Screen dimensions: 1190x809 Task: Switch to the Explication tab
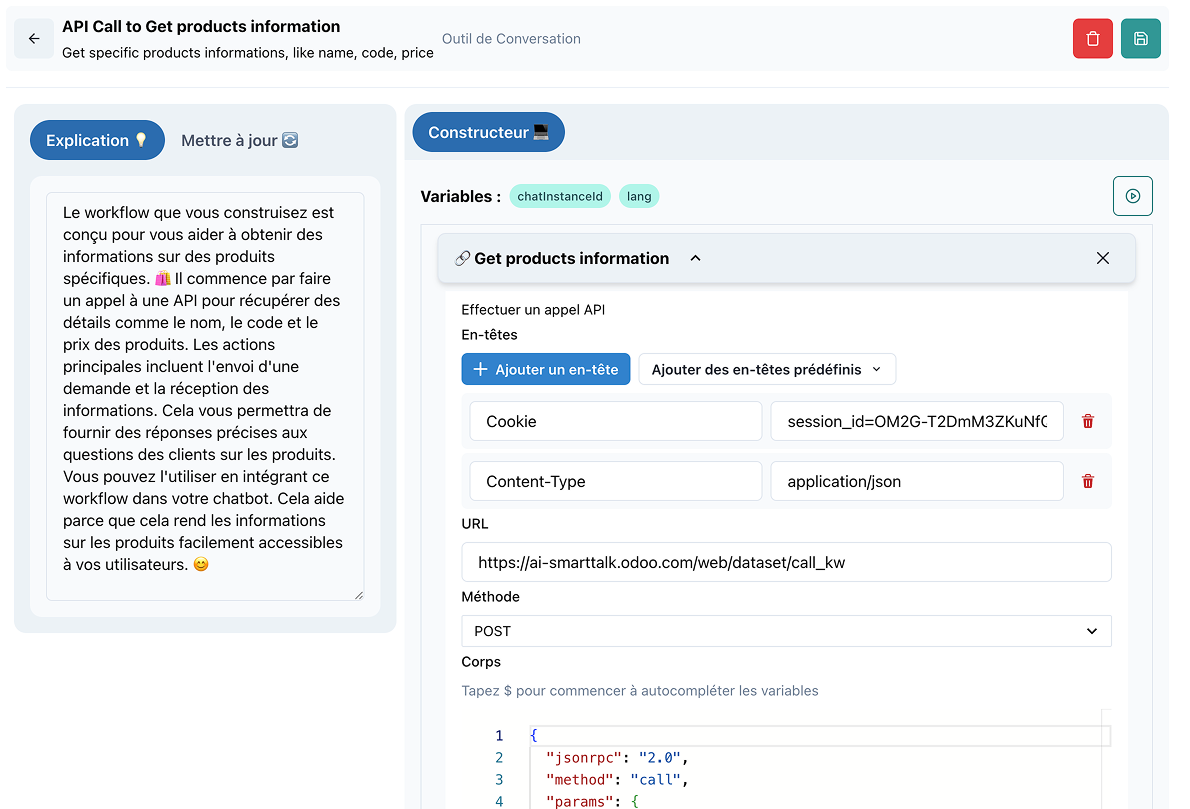[x=97, y=140]
